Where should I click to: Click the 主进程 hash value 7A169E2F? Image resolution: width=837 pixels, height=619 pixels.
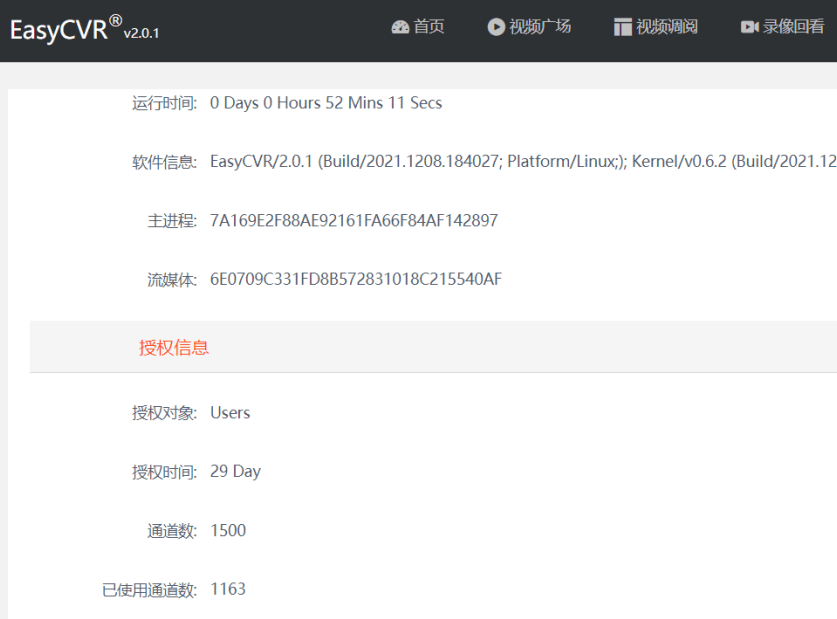pos(354,220)
